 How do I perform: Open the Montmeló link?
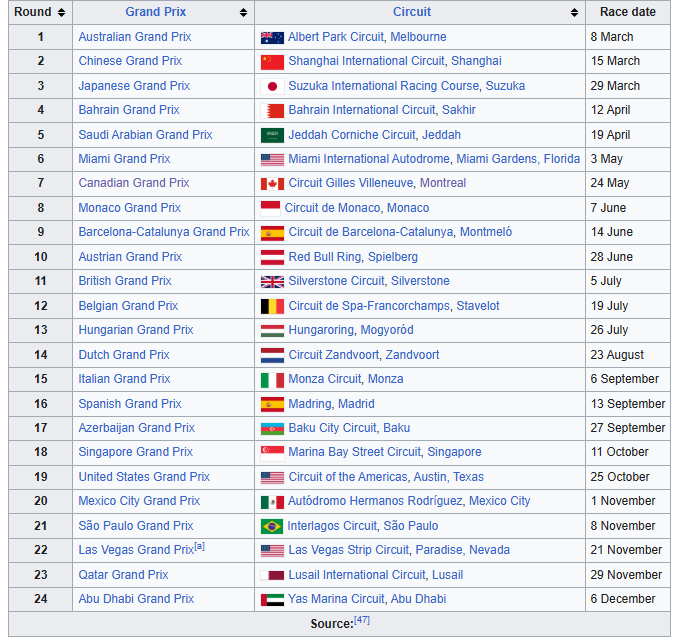[486, 232]
